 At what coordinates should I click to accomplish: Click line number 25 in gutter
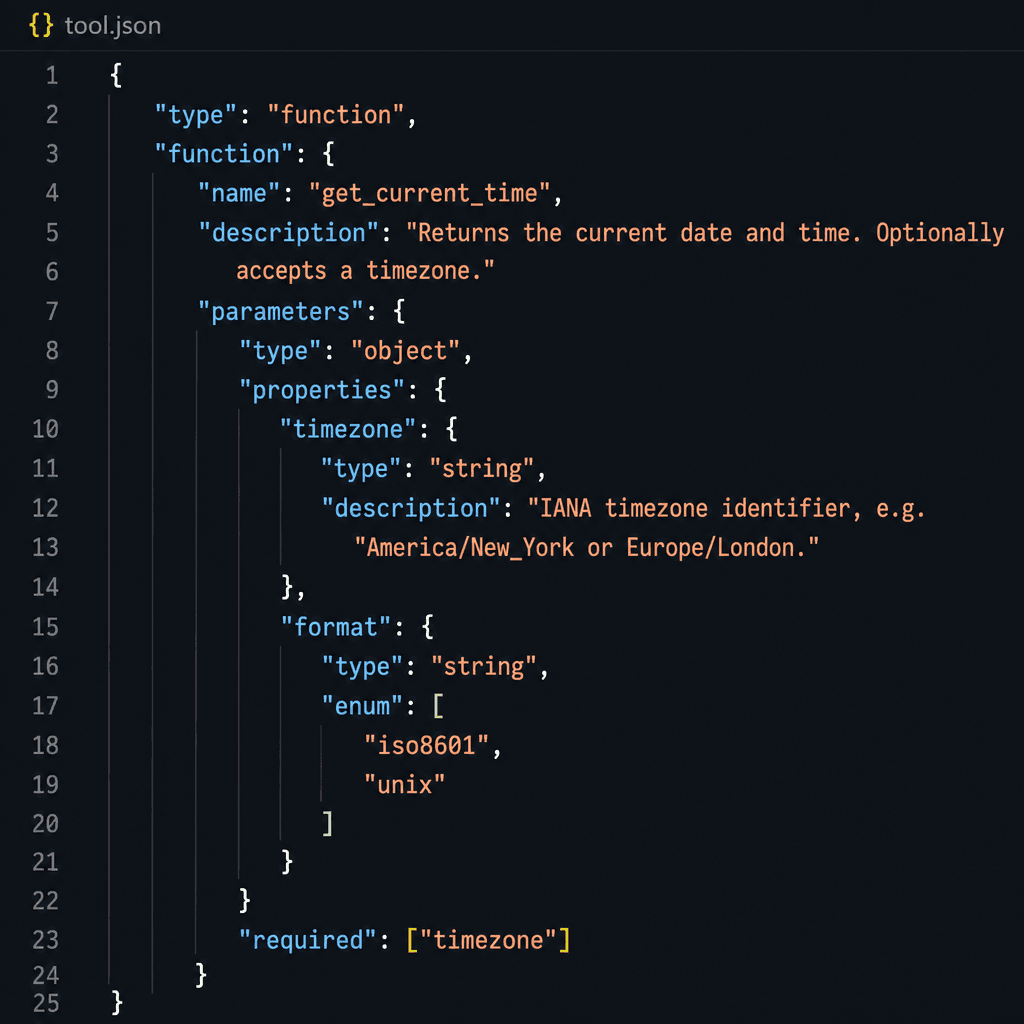coord(46,1003)
